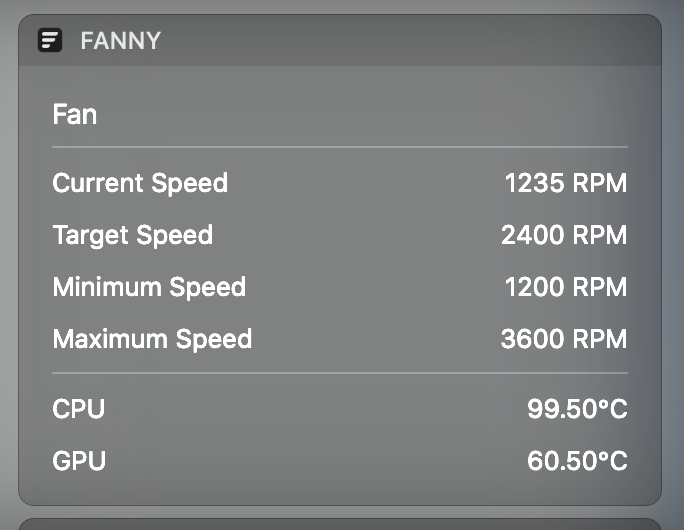Select the Minimum Speed label

point(149,287)
